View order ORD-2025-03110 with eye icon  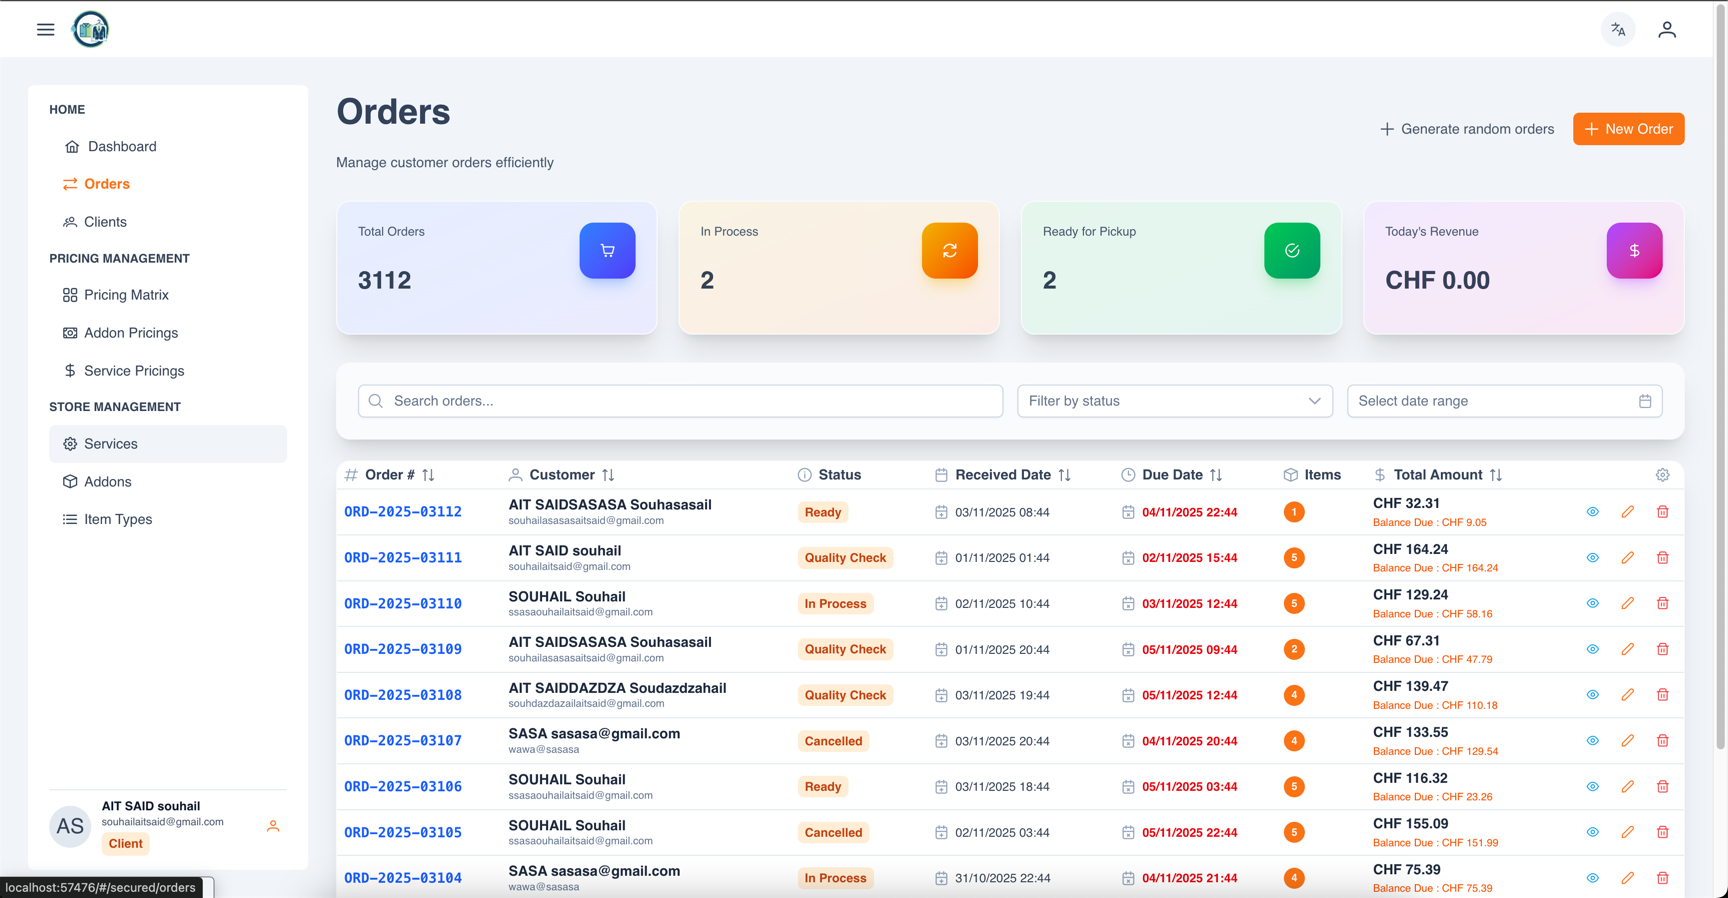pyautogui.click(x=1592, y=603)
